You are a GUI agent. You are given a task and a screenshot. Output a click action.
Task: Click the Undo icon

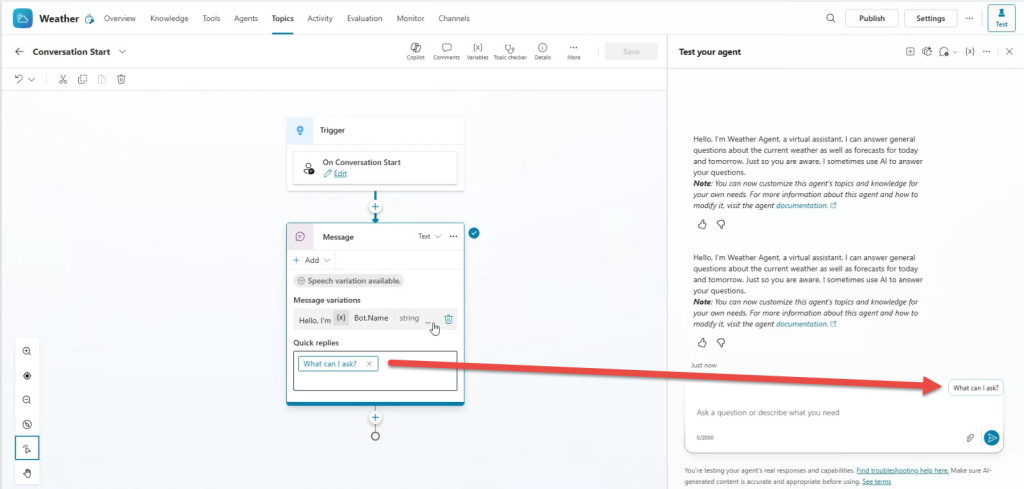19,79
